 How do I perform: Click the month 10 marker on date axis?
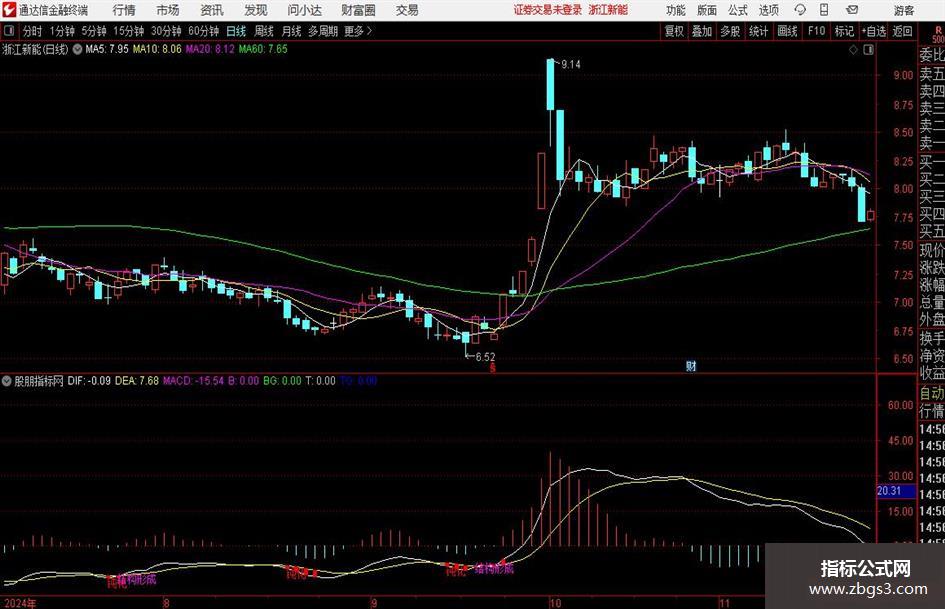554,603
